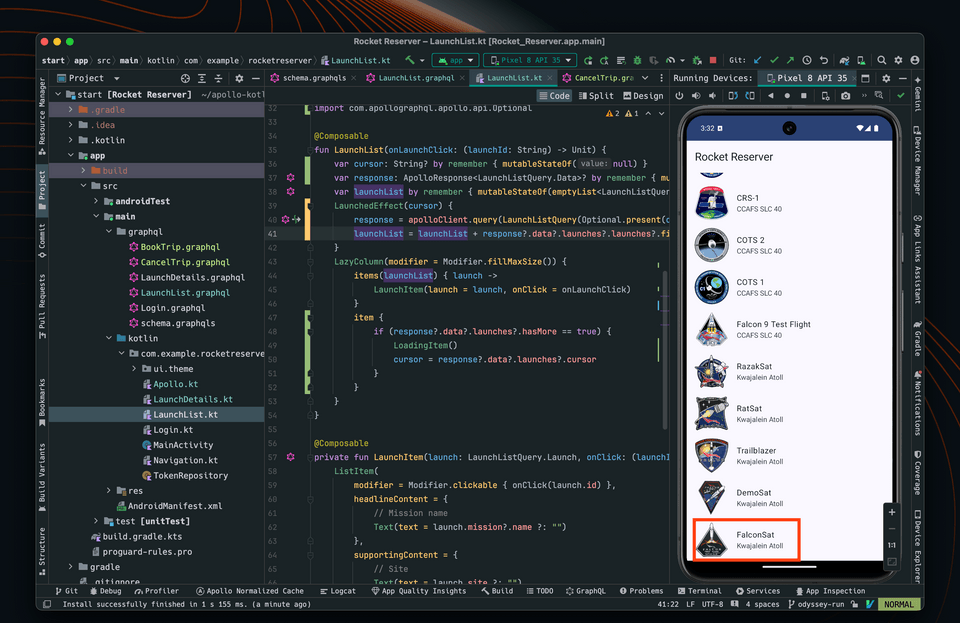Expand the res folder
This screenshot has width=960, height=623.
(x=108, y=490)
